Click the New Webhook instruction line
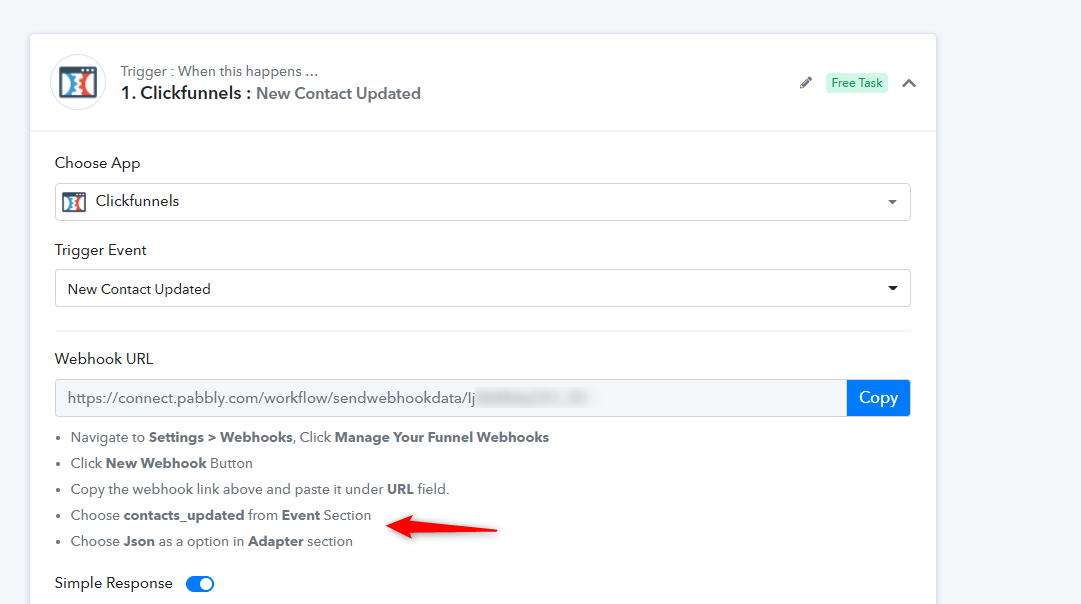The width and height of the screenshot is (1081, 604). point(161,463)
